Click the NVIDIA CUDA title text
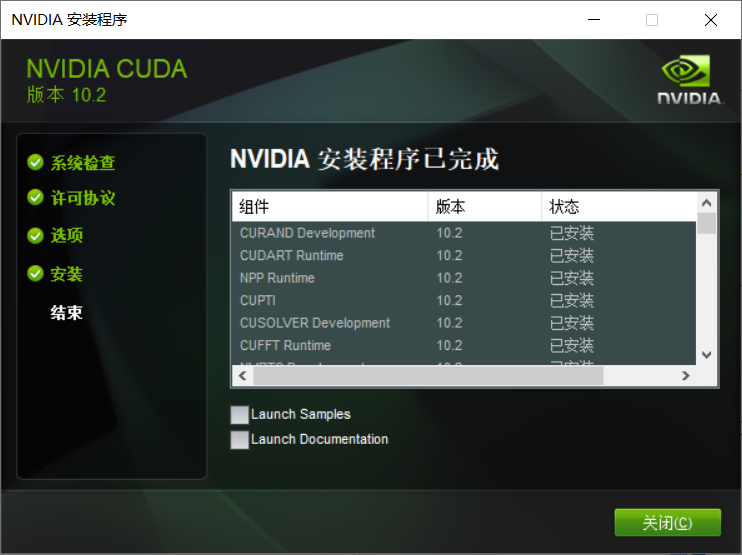This screenshot has width=742, height=555. 107,69
